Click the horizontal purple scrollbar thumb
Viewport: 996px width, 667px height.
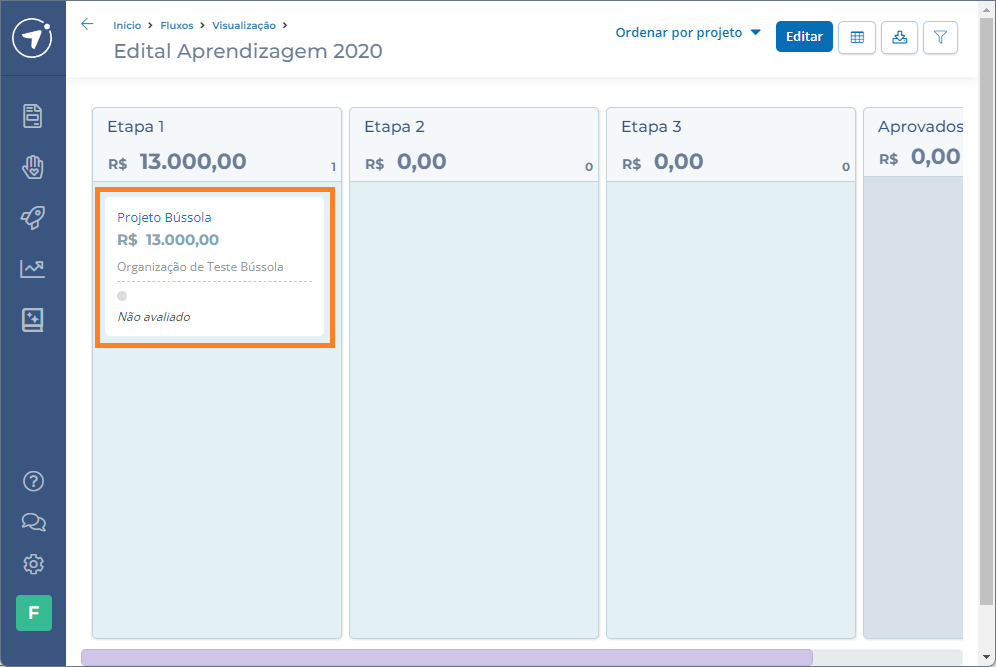pyautogui.click(x=447, y=657)
